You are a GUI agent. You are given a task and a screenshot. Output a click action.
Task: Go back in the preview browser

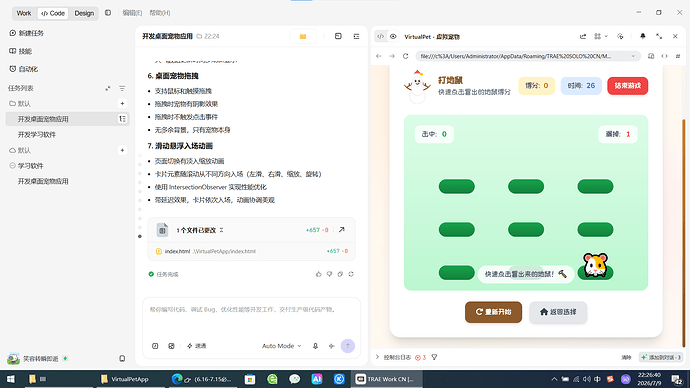pyautogui.click(x=379, y=56)
